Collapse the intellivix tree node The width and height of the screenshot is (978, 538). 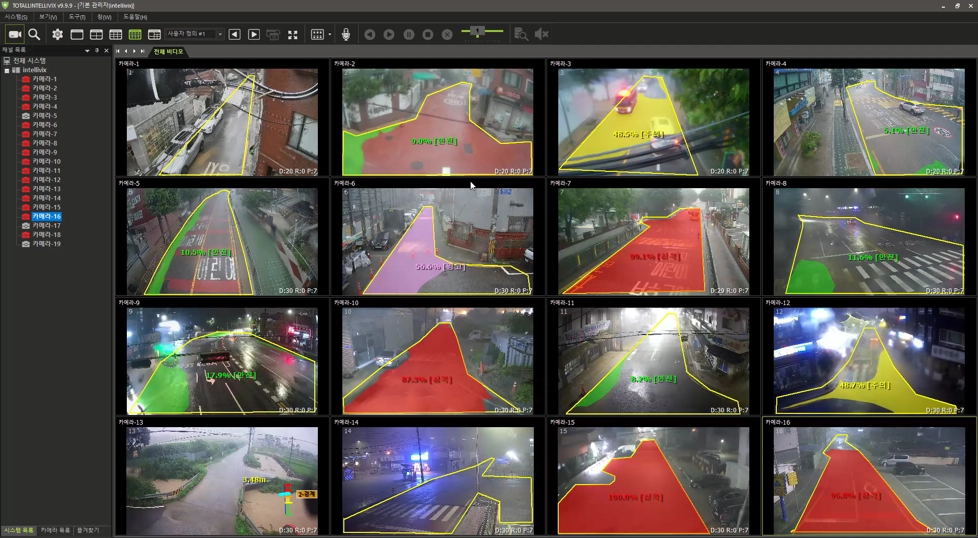pos(7,70)
